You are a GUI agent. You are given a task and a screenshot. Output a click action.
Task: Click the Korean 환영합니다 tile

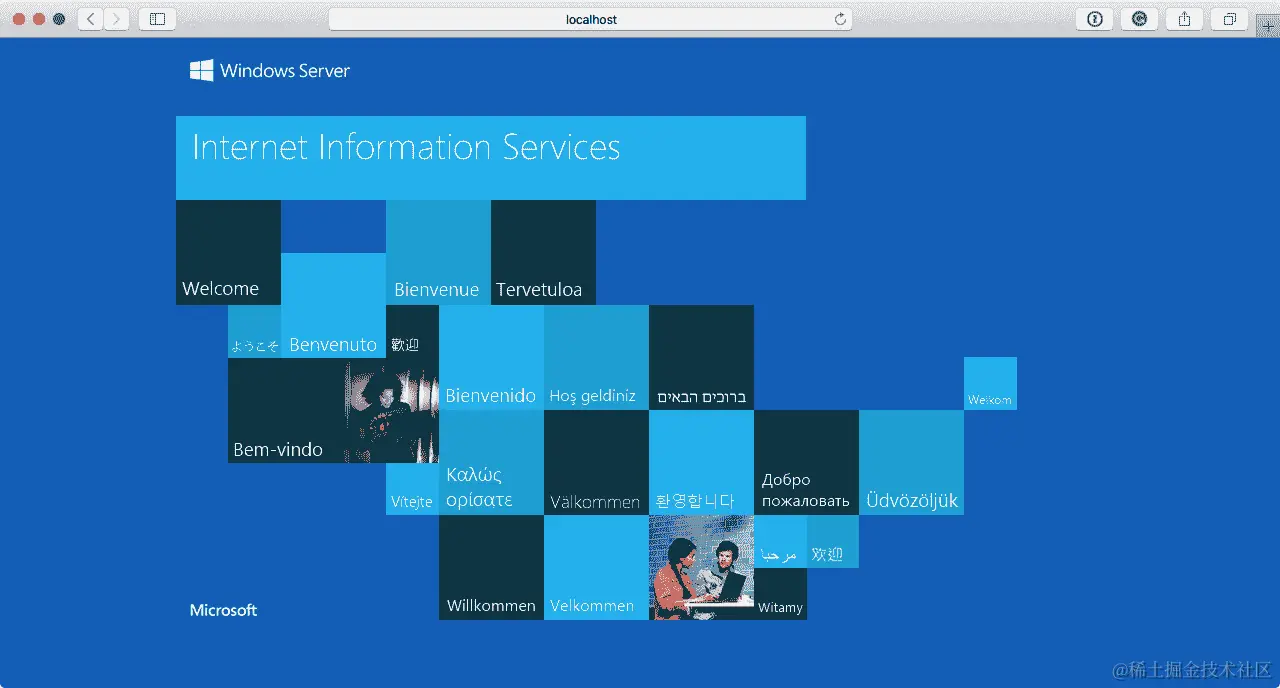click(x=701, y=462)
